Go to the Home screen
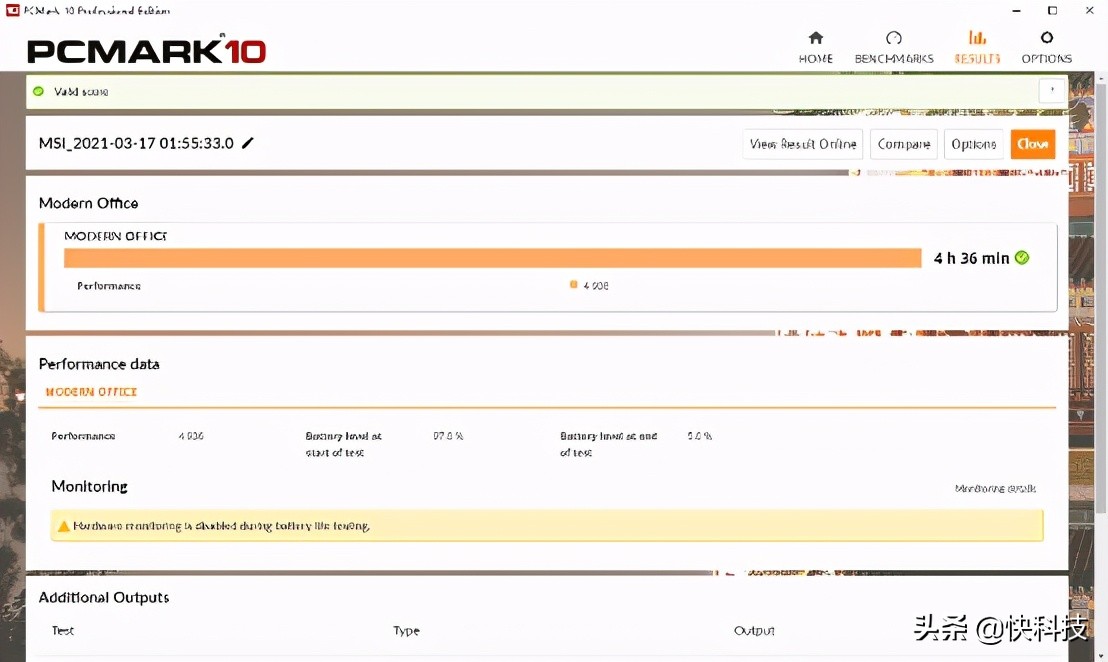Viewport: 1108px width, 662px height. [815, 47]
